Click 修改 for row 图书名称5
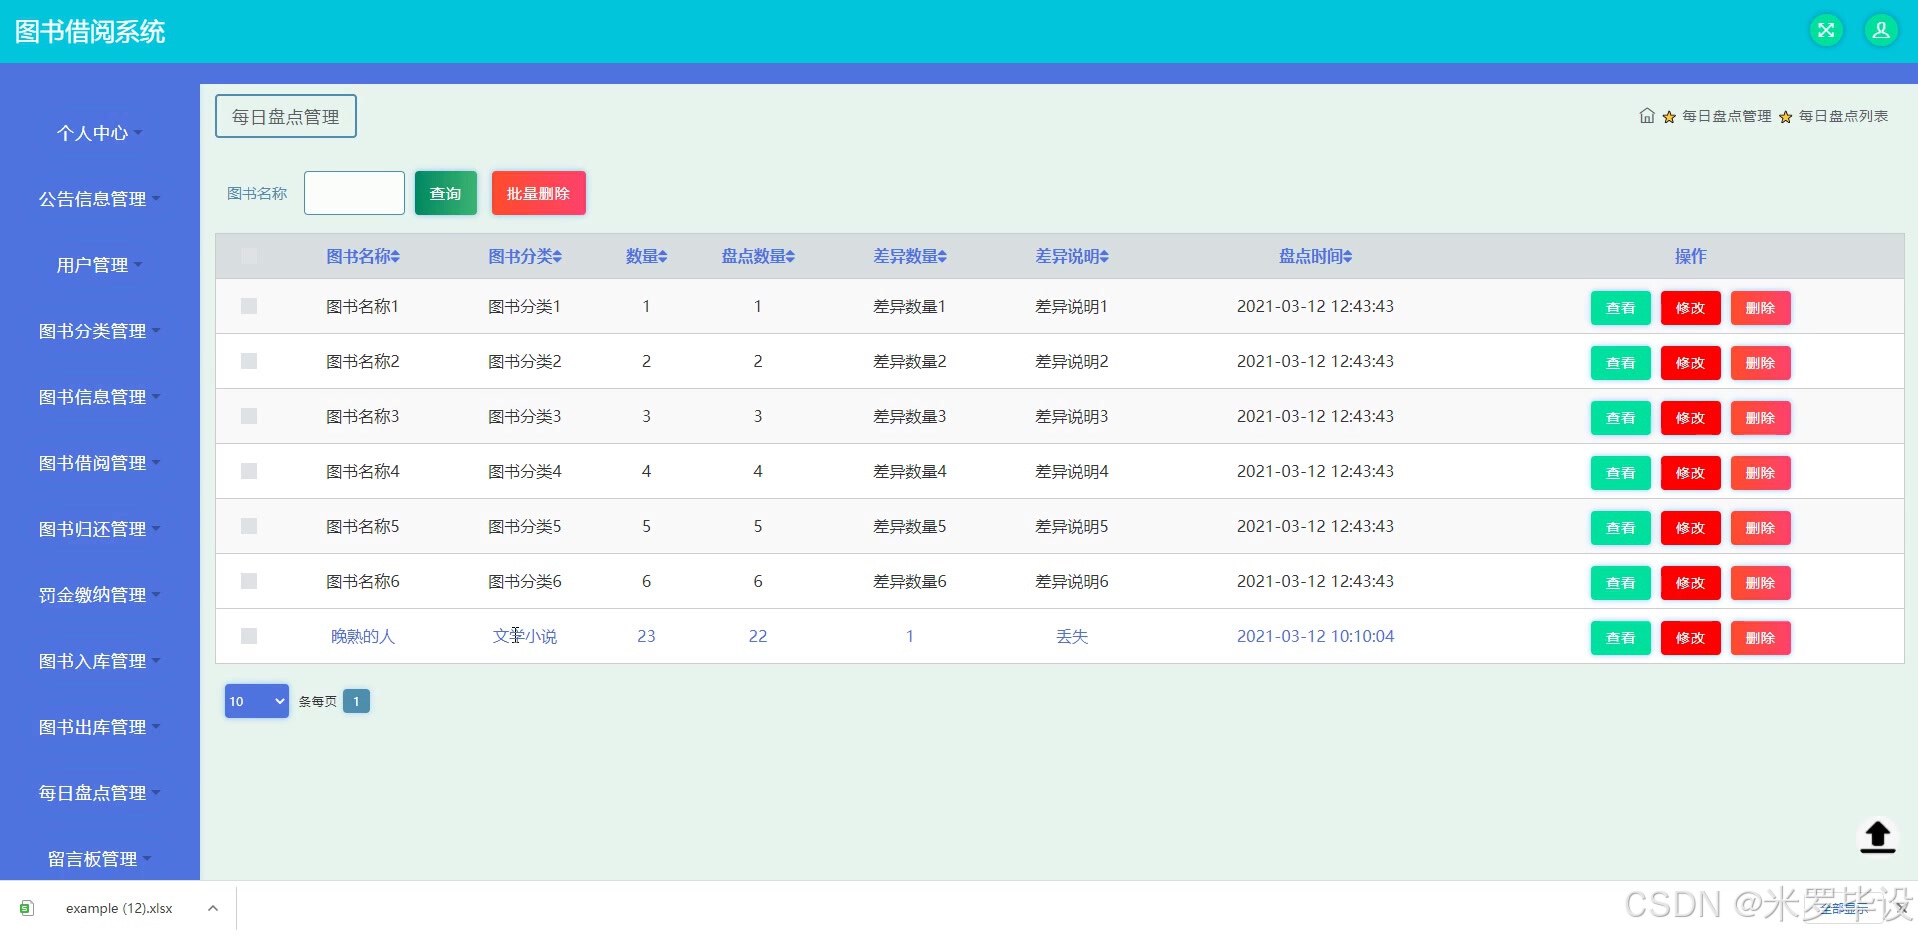The image size is (1918, 936). coord(1690,528)
